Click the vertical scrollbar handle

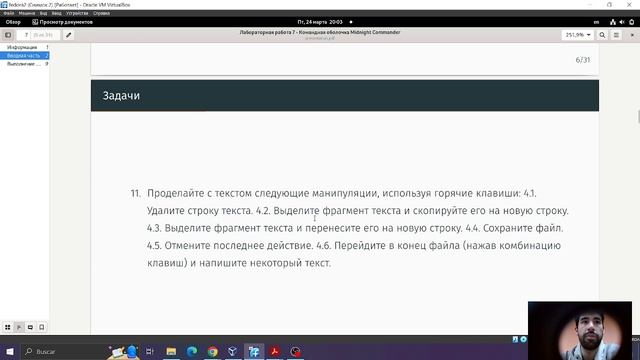tap(638, 116)
